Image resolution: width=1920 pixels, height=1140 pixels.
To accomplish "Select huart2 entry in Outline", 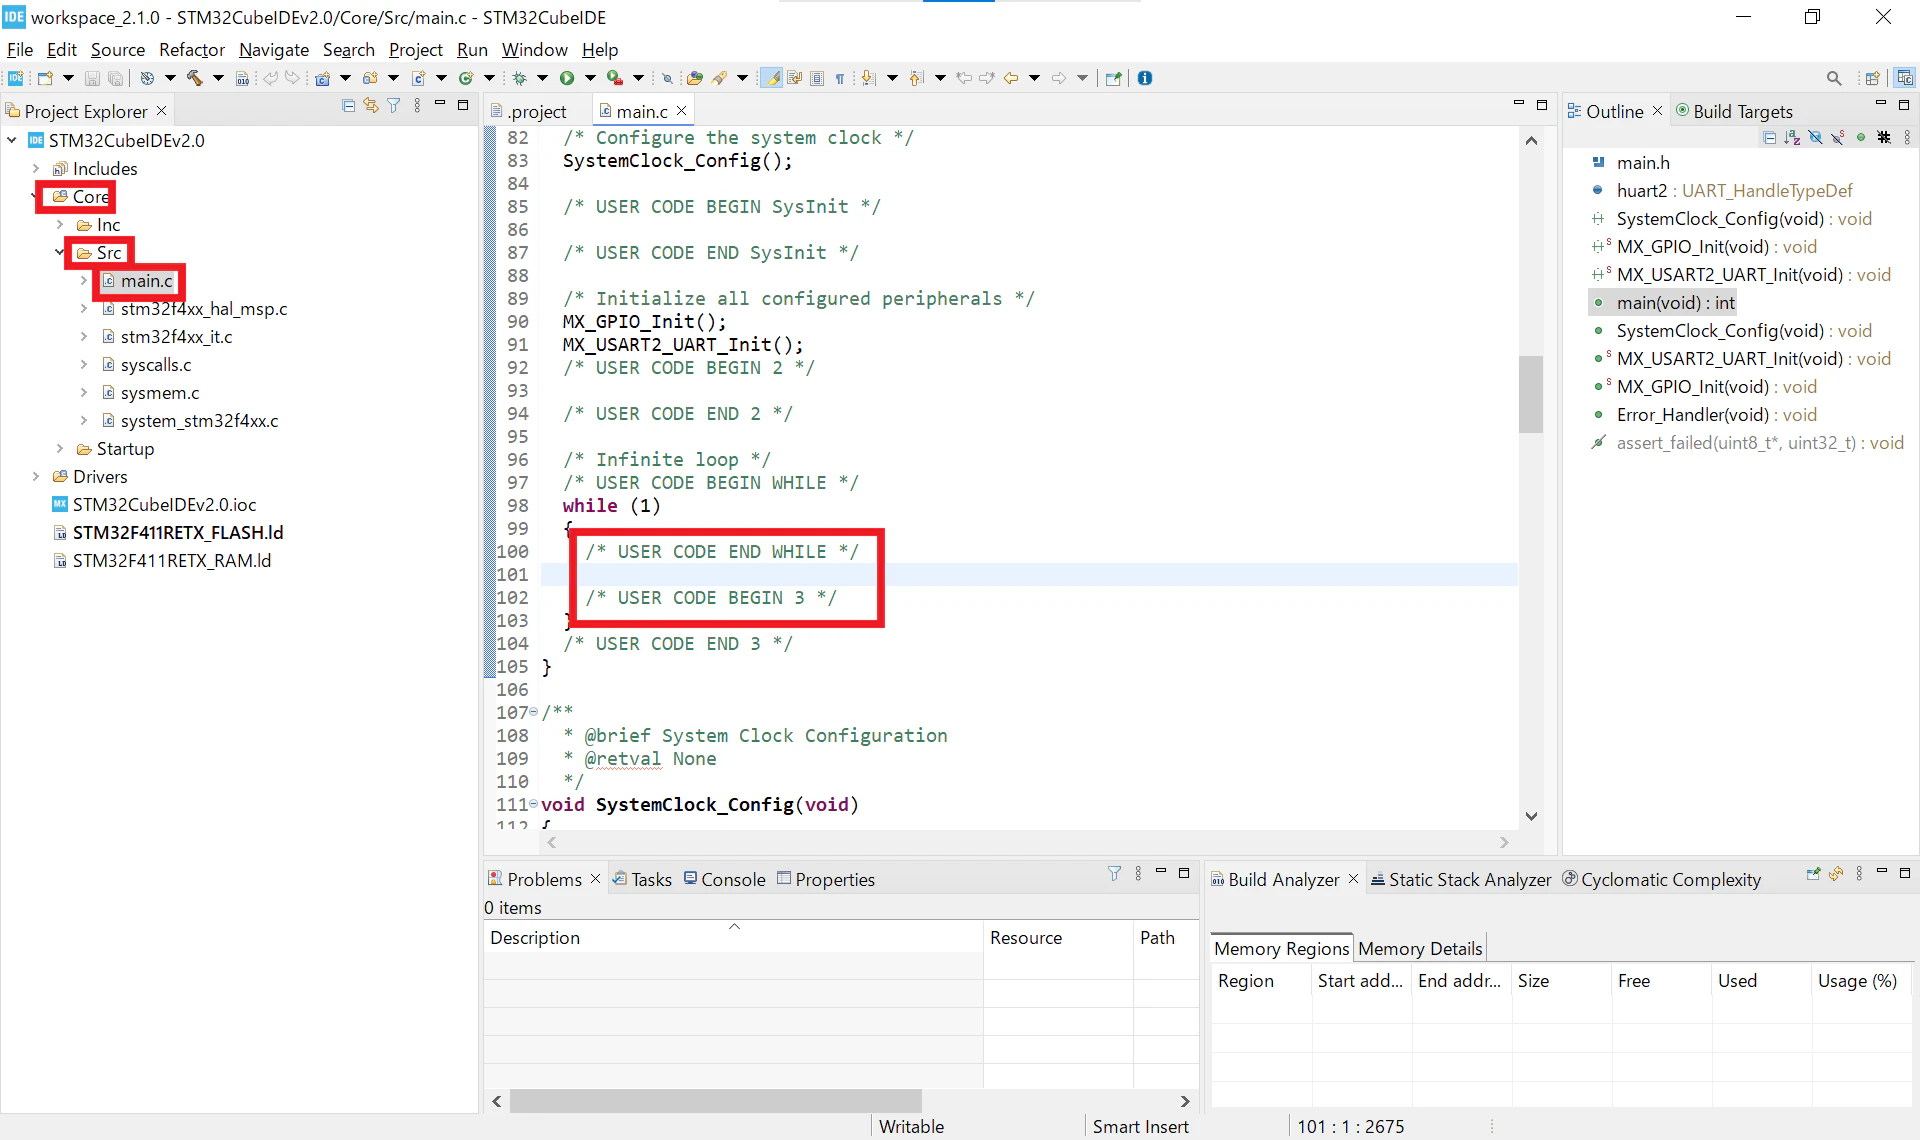I will click(x=1734, y=190).
